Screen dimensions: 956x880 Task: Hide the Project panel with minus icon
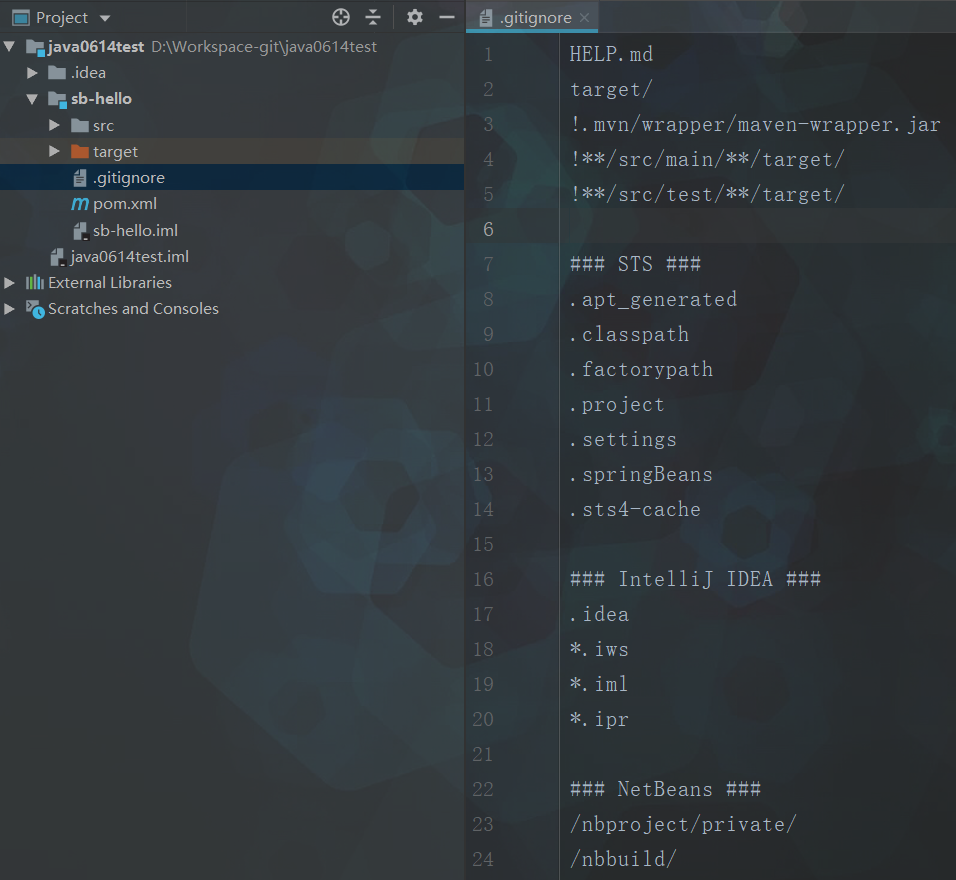pyautogui.click(x=447, y=17)
